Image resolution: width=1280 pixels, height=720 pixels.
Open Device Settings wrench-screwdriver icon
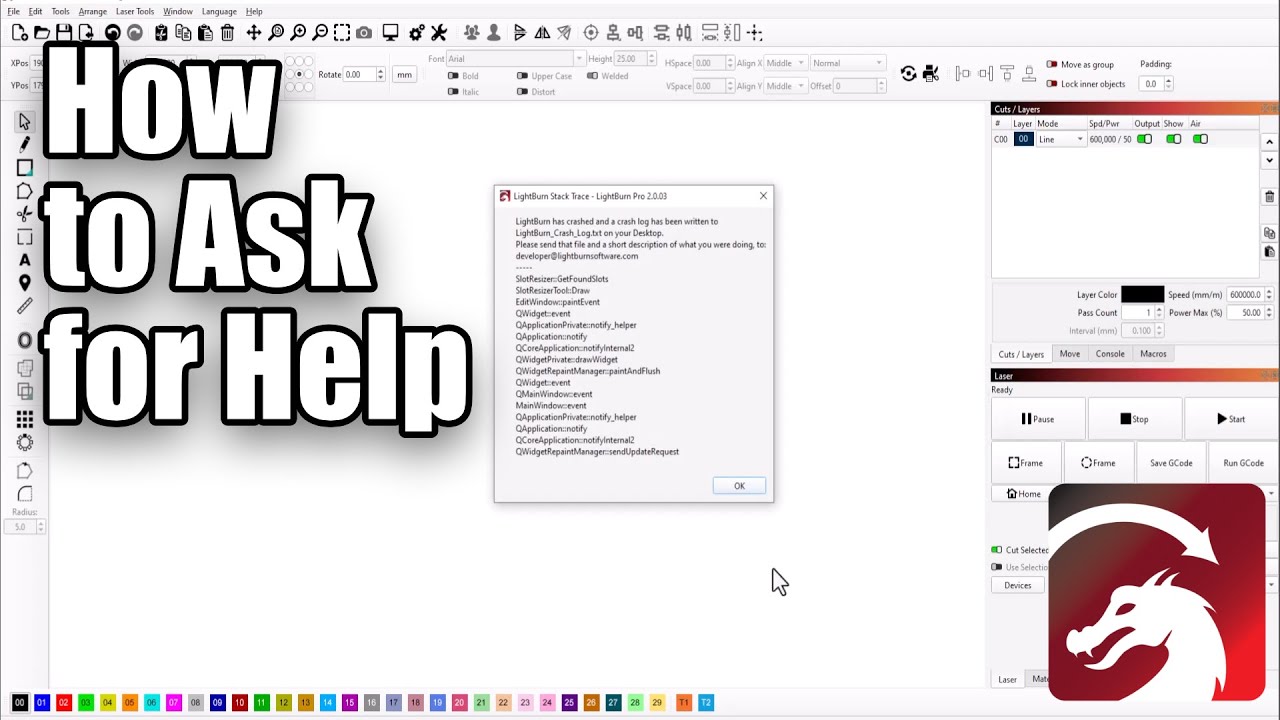(439, 33)
